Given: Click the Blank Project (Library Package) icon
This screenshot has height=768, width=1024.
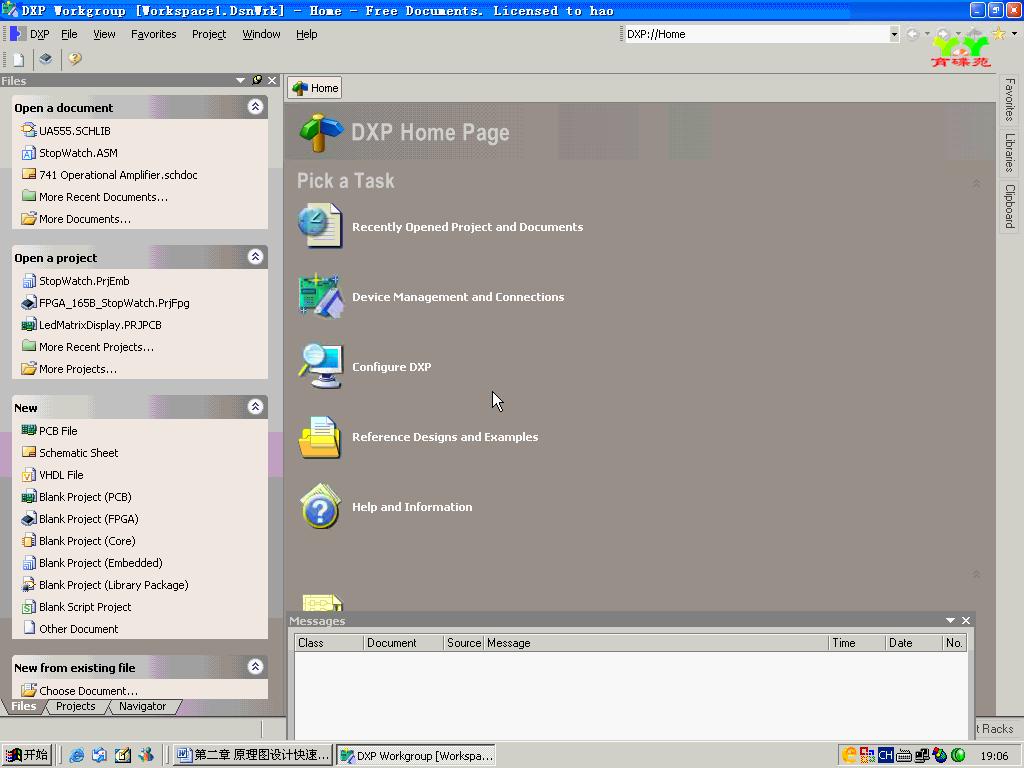Looking at the screenshot, I should click(x=29, y=584).
